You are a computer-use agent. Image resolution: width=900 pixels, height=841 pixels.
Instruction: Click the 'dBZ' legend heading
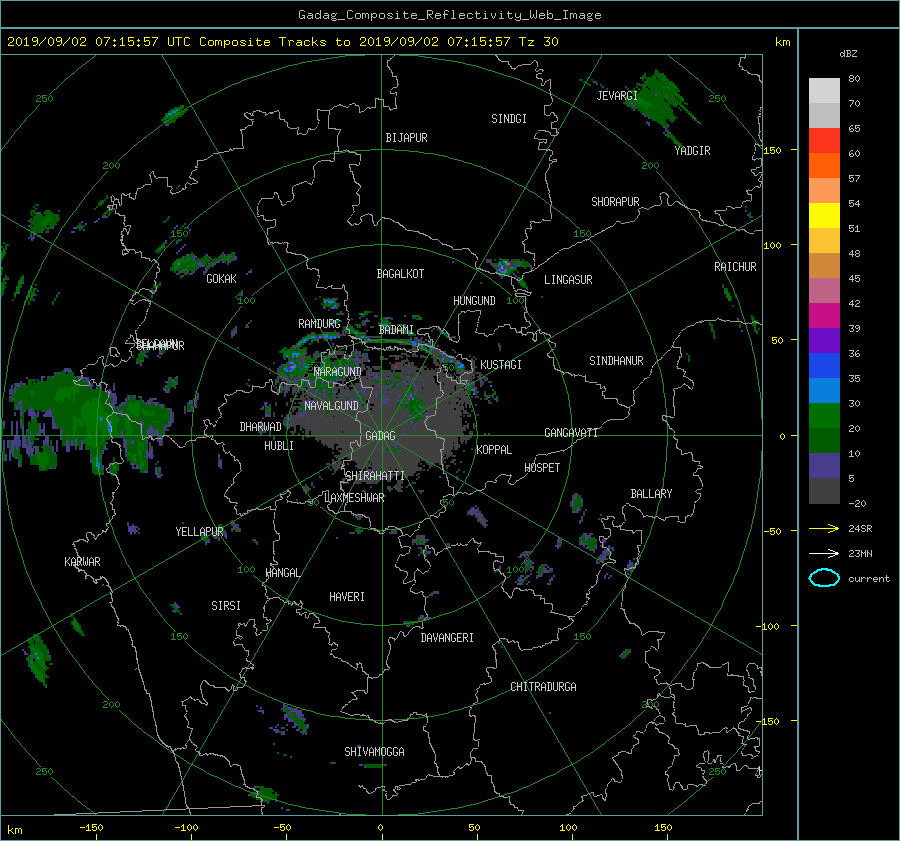[x=848, y=54]
